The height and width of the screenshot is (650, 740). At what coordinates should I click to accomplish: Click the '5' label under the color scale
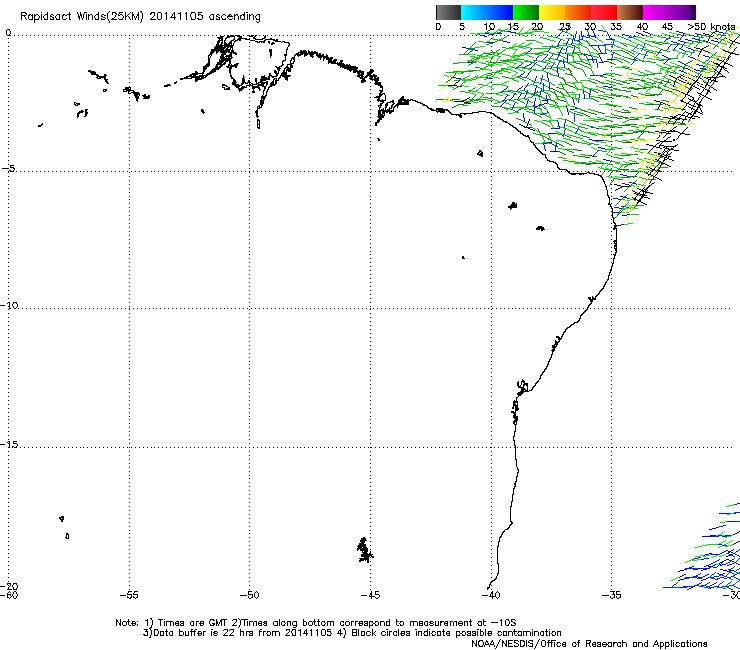click(462, 26)
